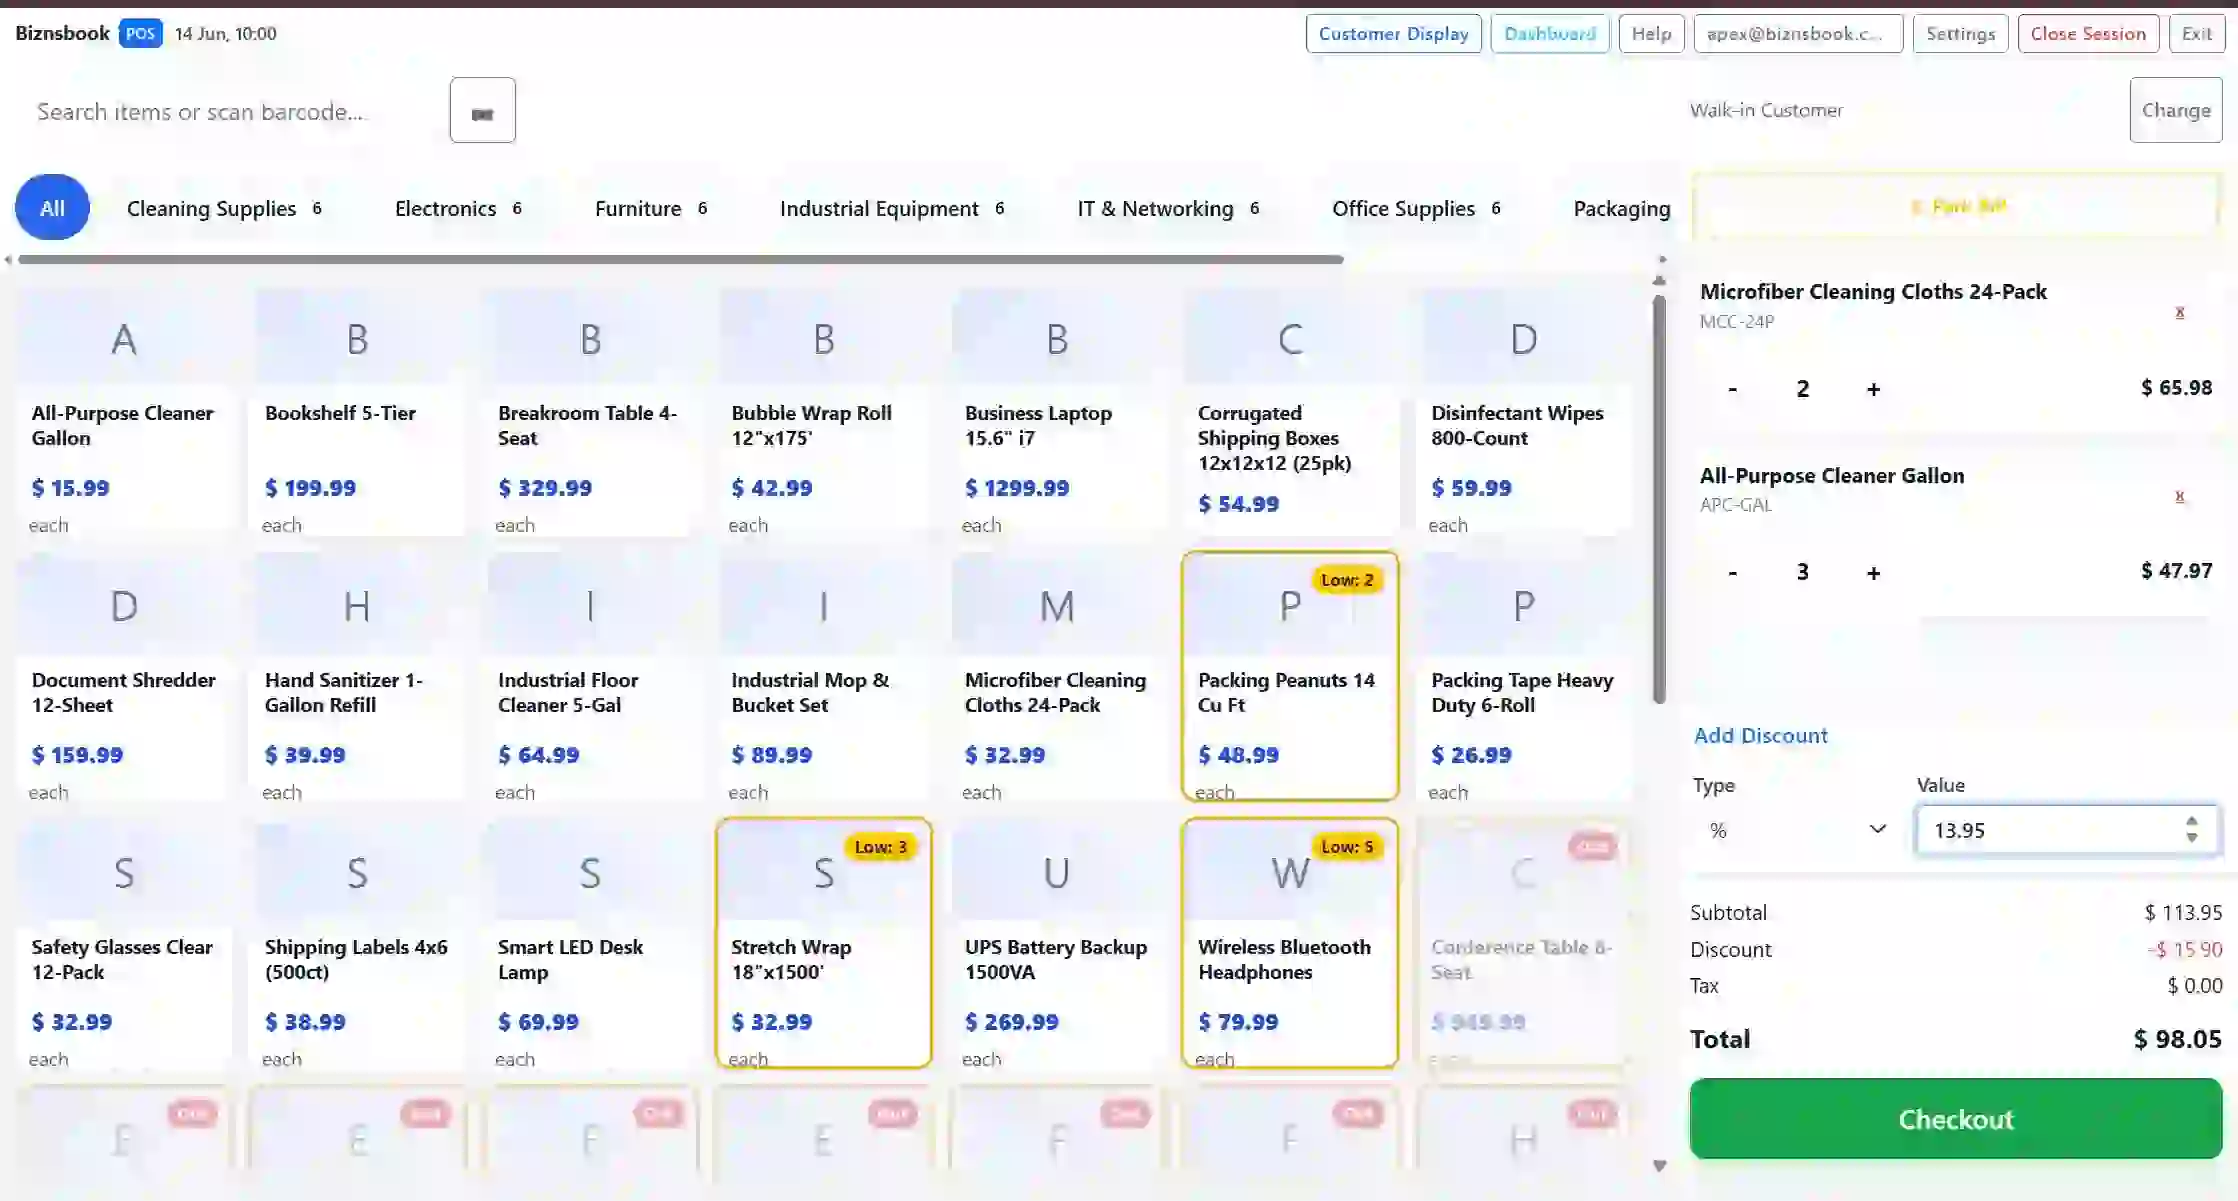
Task: Open the Help button
Action: tap(1651, 34)
